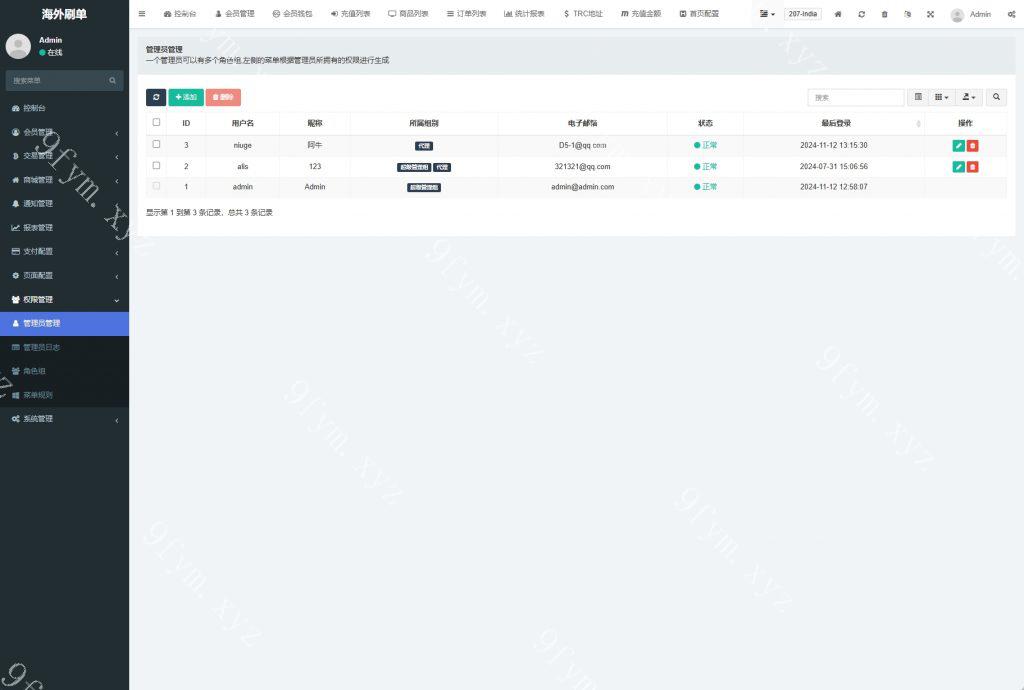Open the 会员钱包 tab in top navigation
Screen dimensions: 1024x690
(293, 14)
